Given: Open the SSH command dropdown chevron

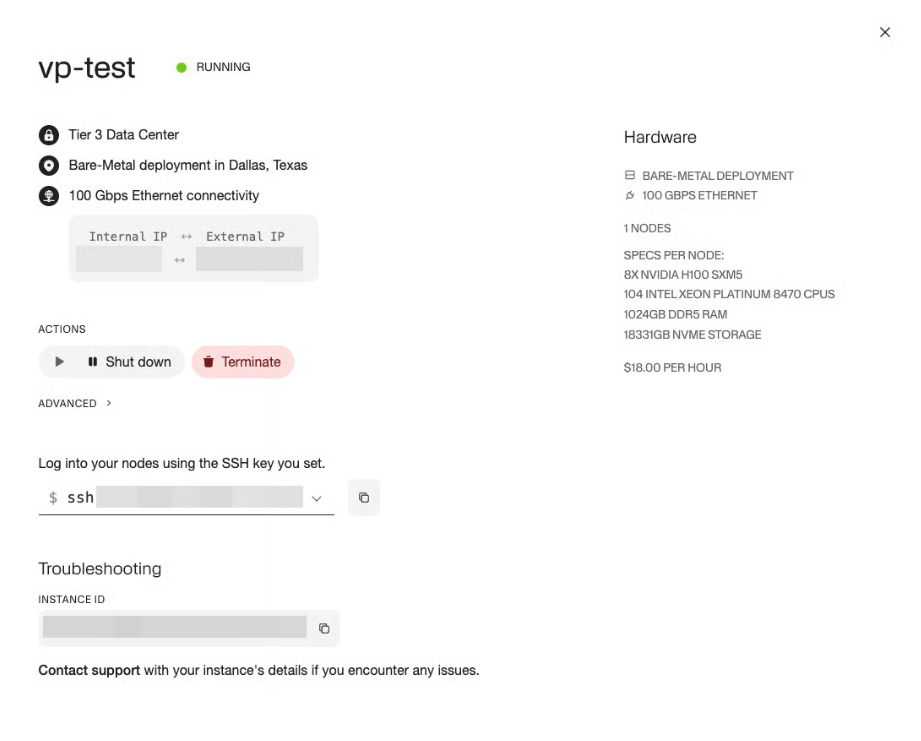Looking at the screenshot, I should (x=317, y=498).
